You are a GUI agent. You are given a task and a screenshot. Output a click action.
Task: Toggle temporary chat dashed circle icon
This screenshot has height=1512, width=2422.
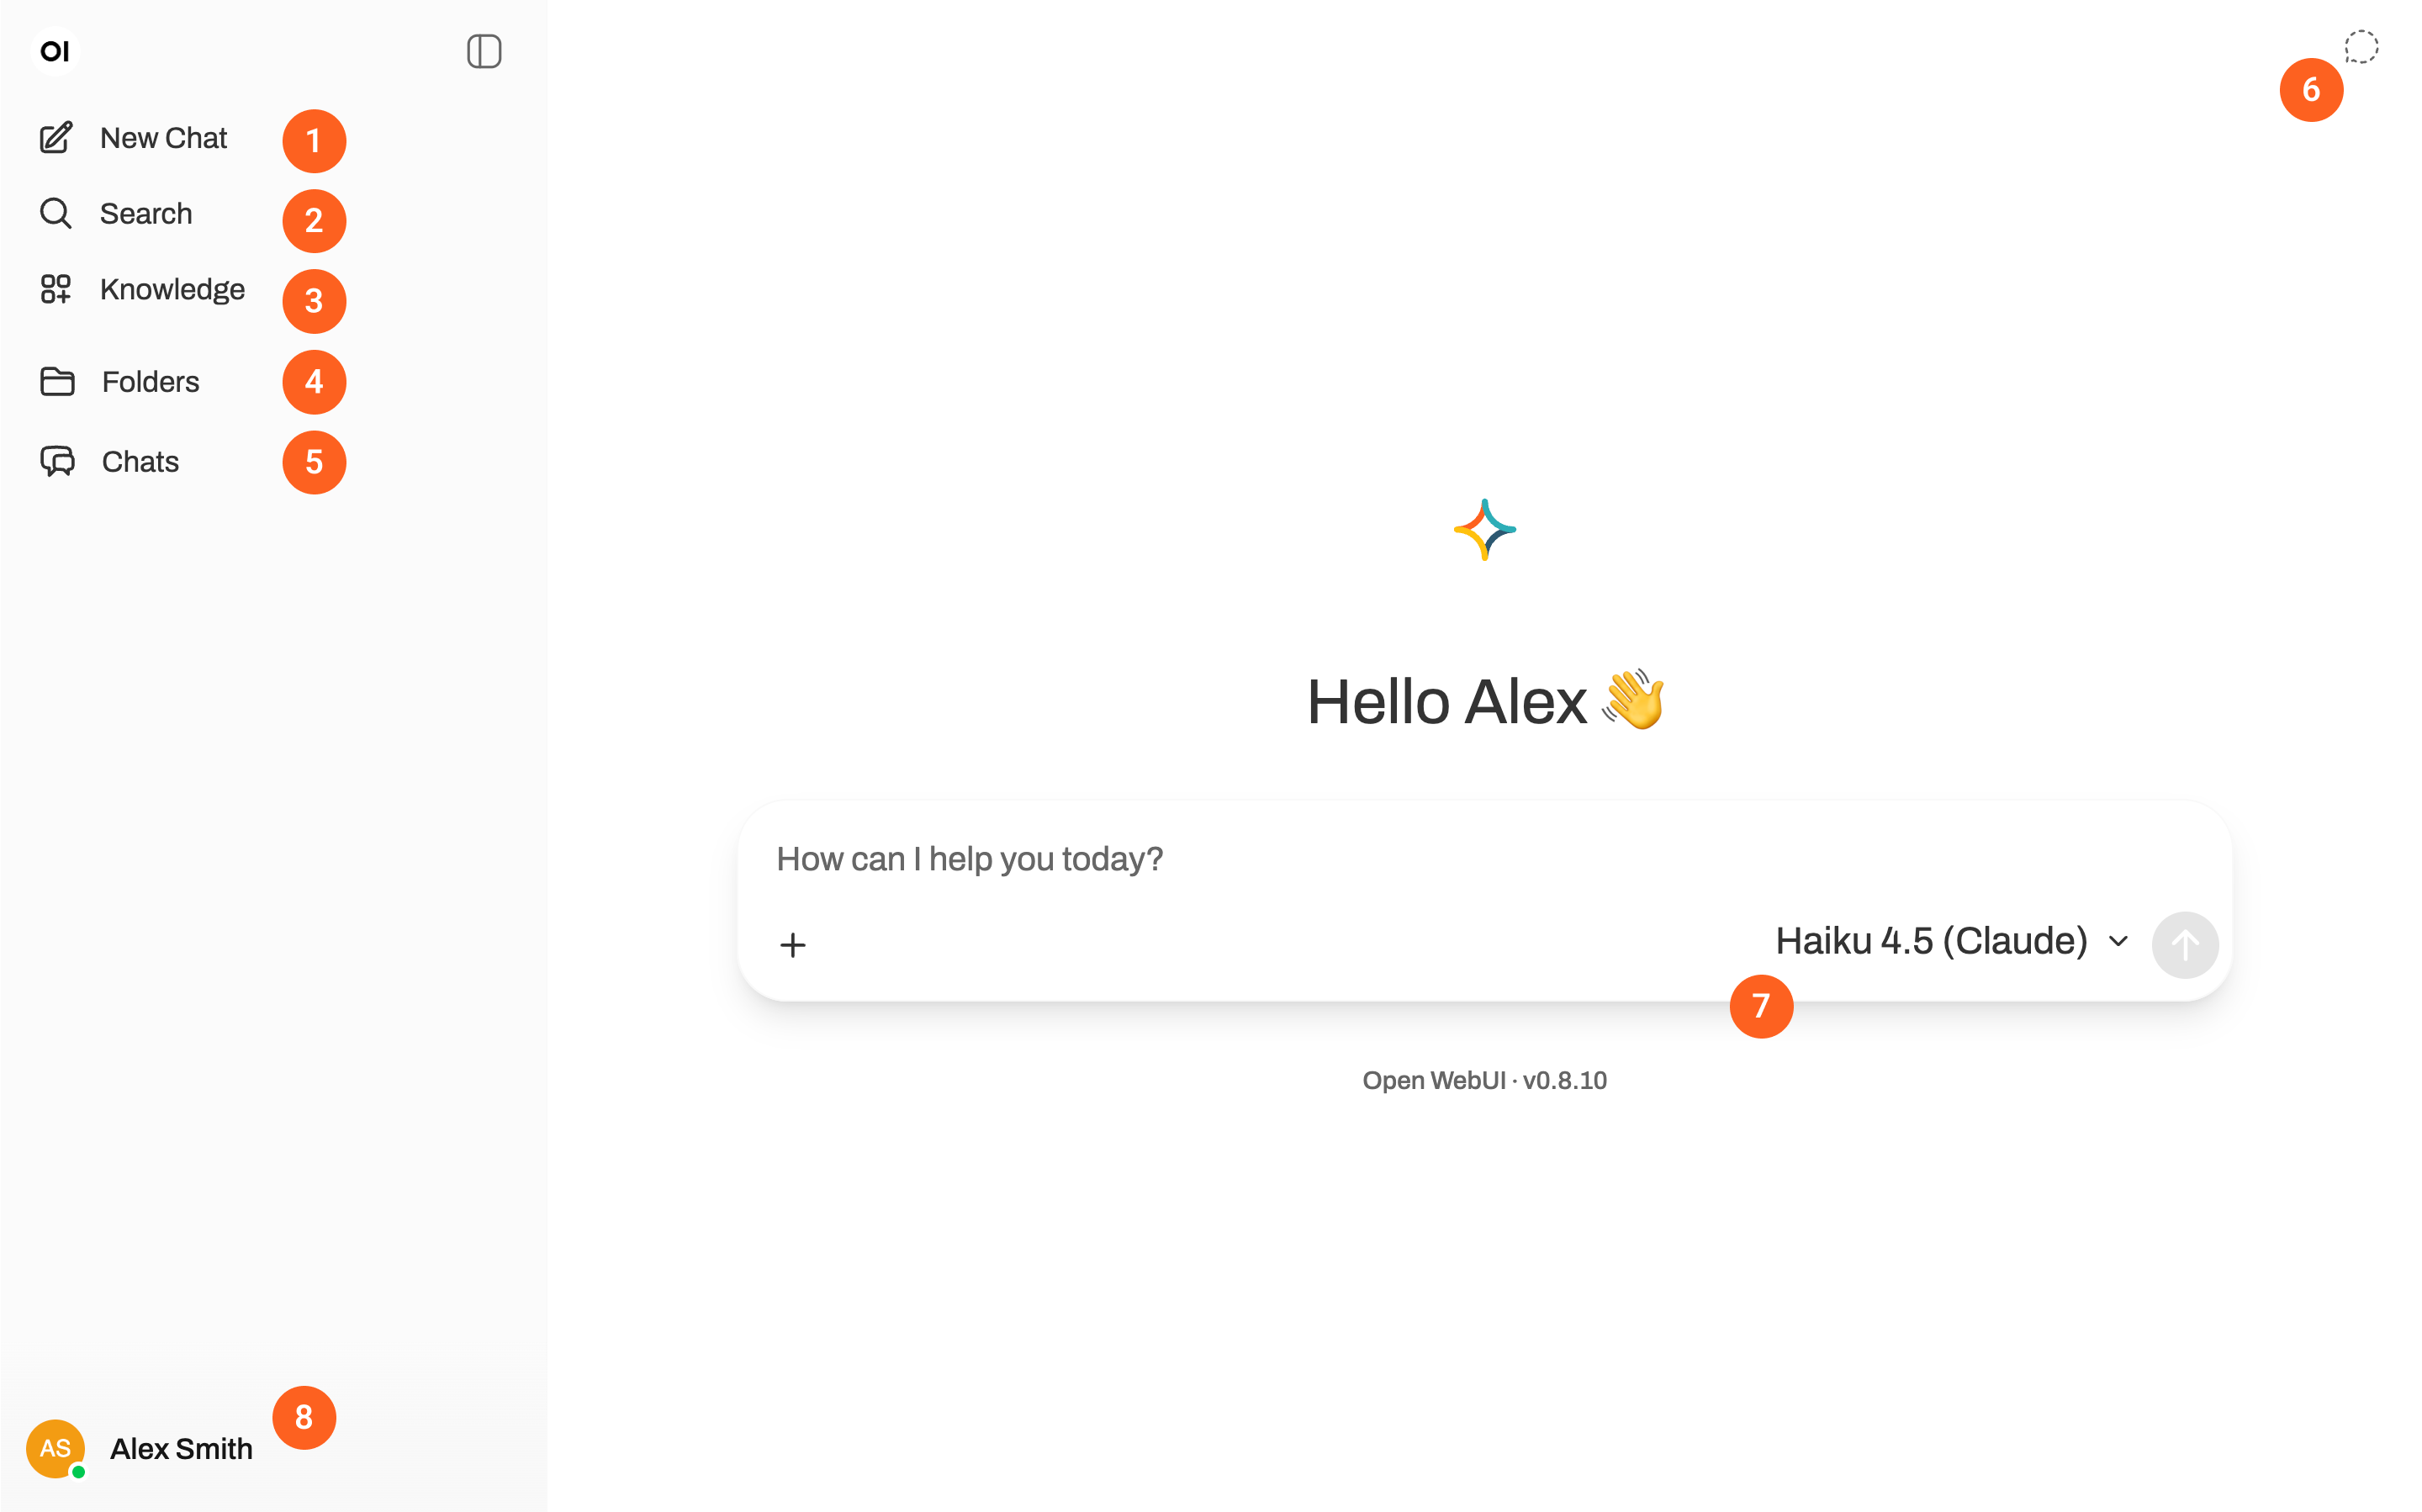pyautogui.click(x=2361, y=47)
